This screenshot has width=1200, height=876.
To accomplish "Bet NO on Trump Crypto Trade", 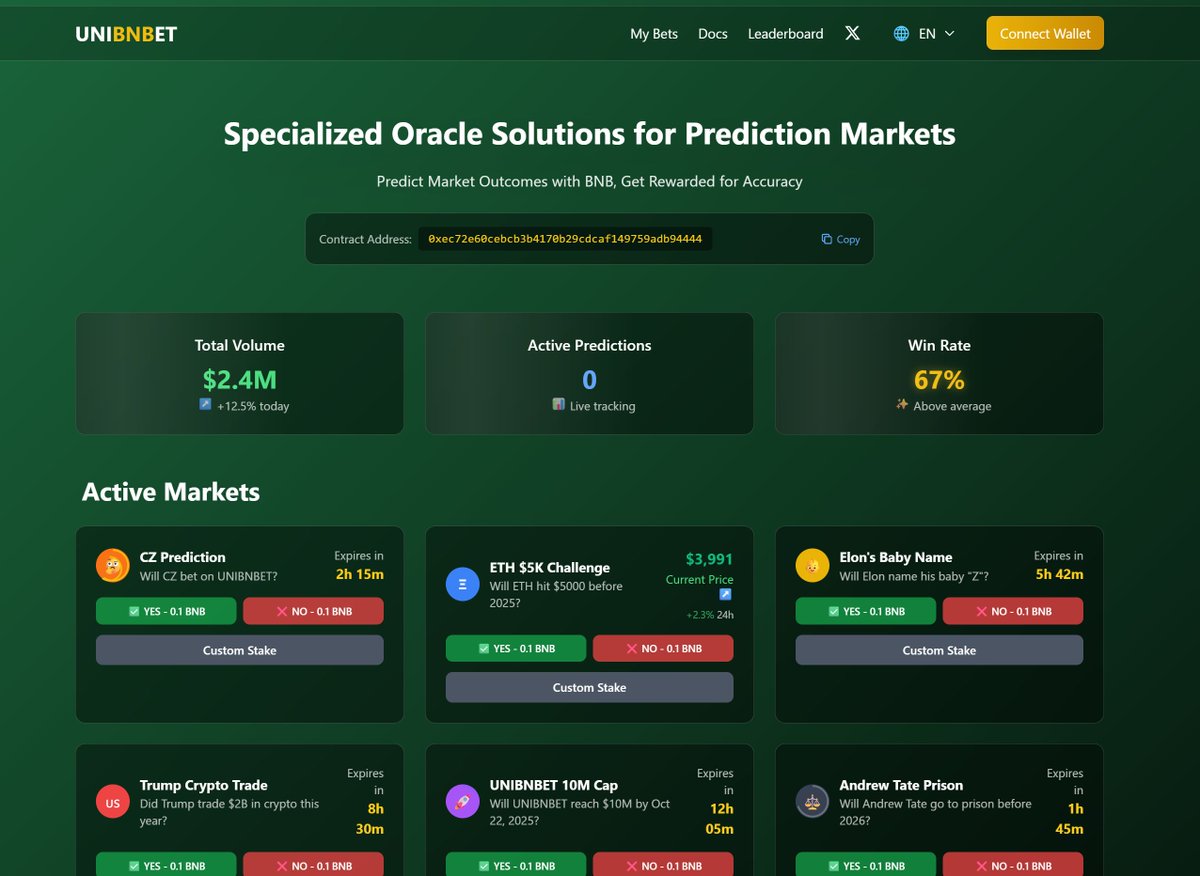I will pyautogui.click(x=313, y=864).
